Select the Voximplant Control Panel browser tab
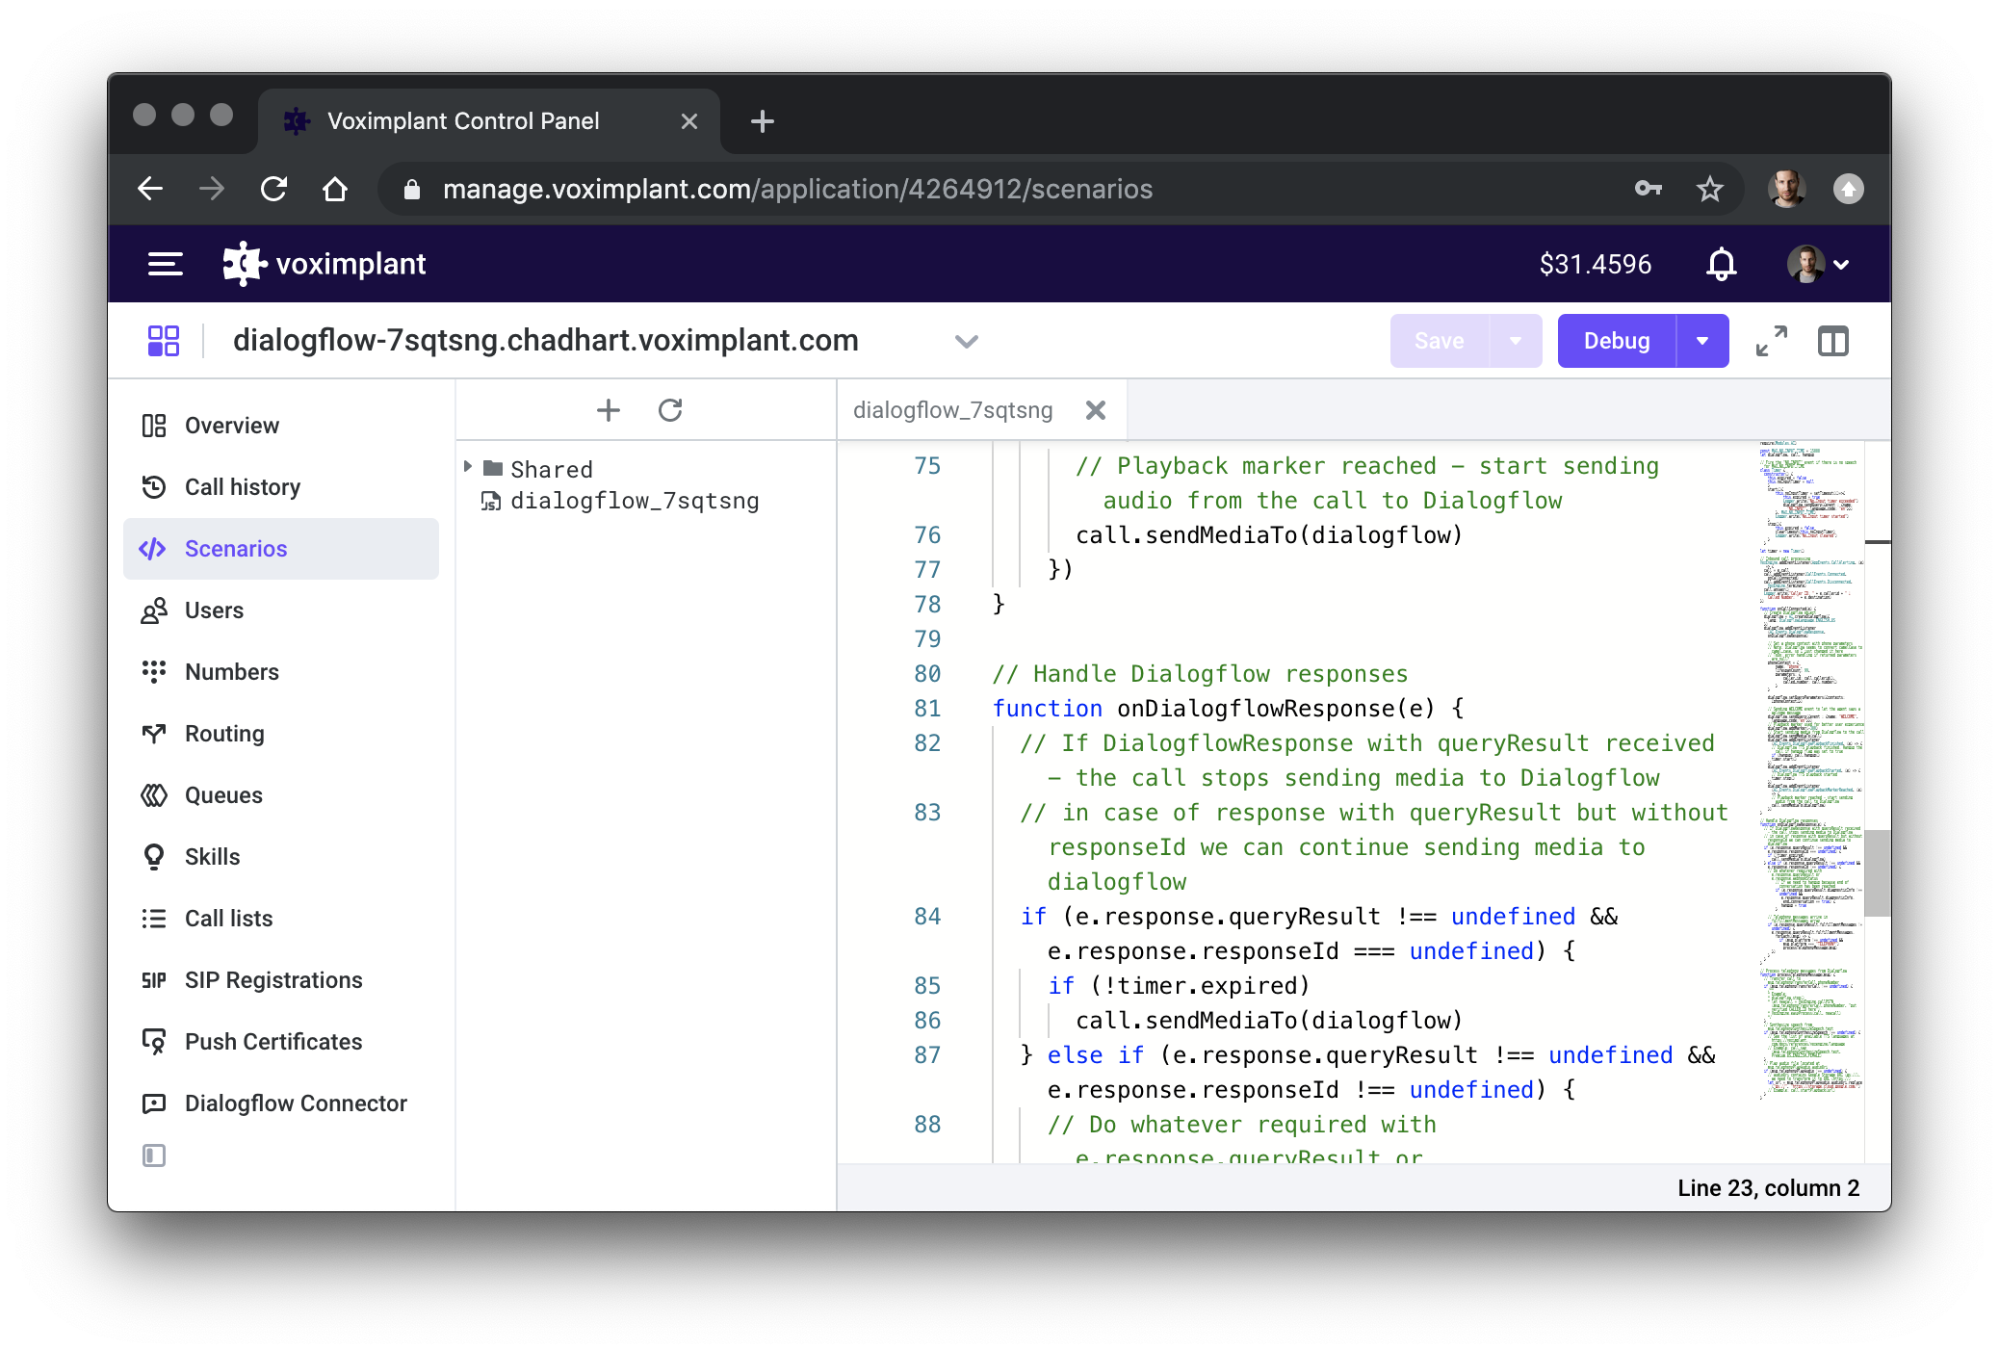 (x=489, y=121)
